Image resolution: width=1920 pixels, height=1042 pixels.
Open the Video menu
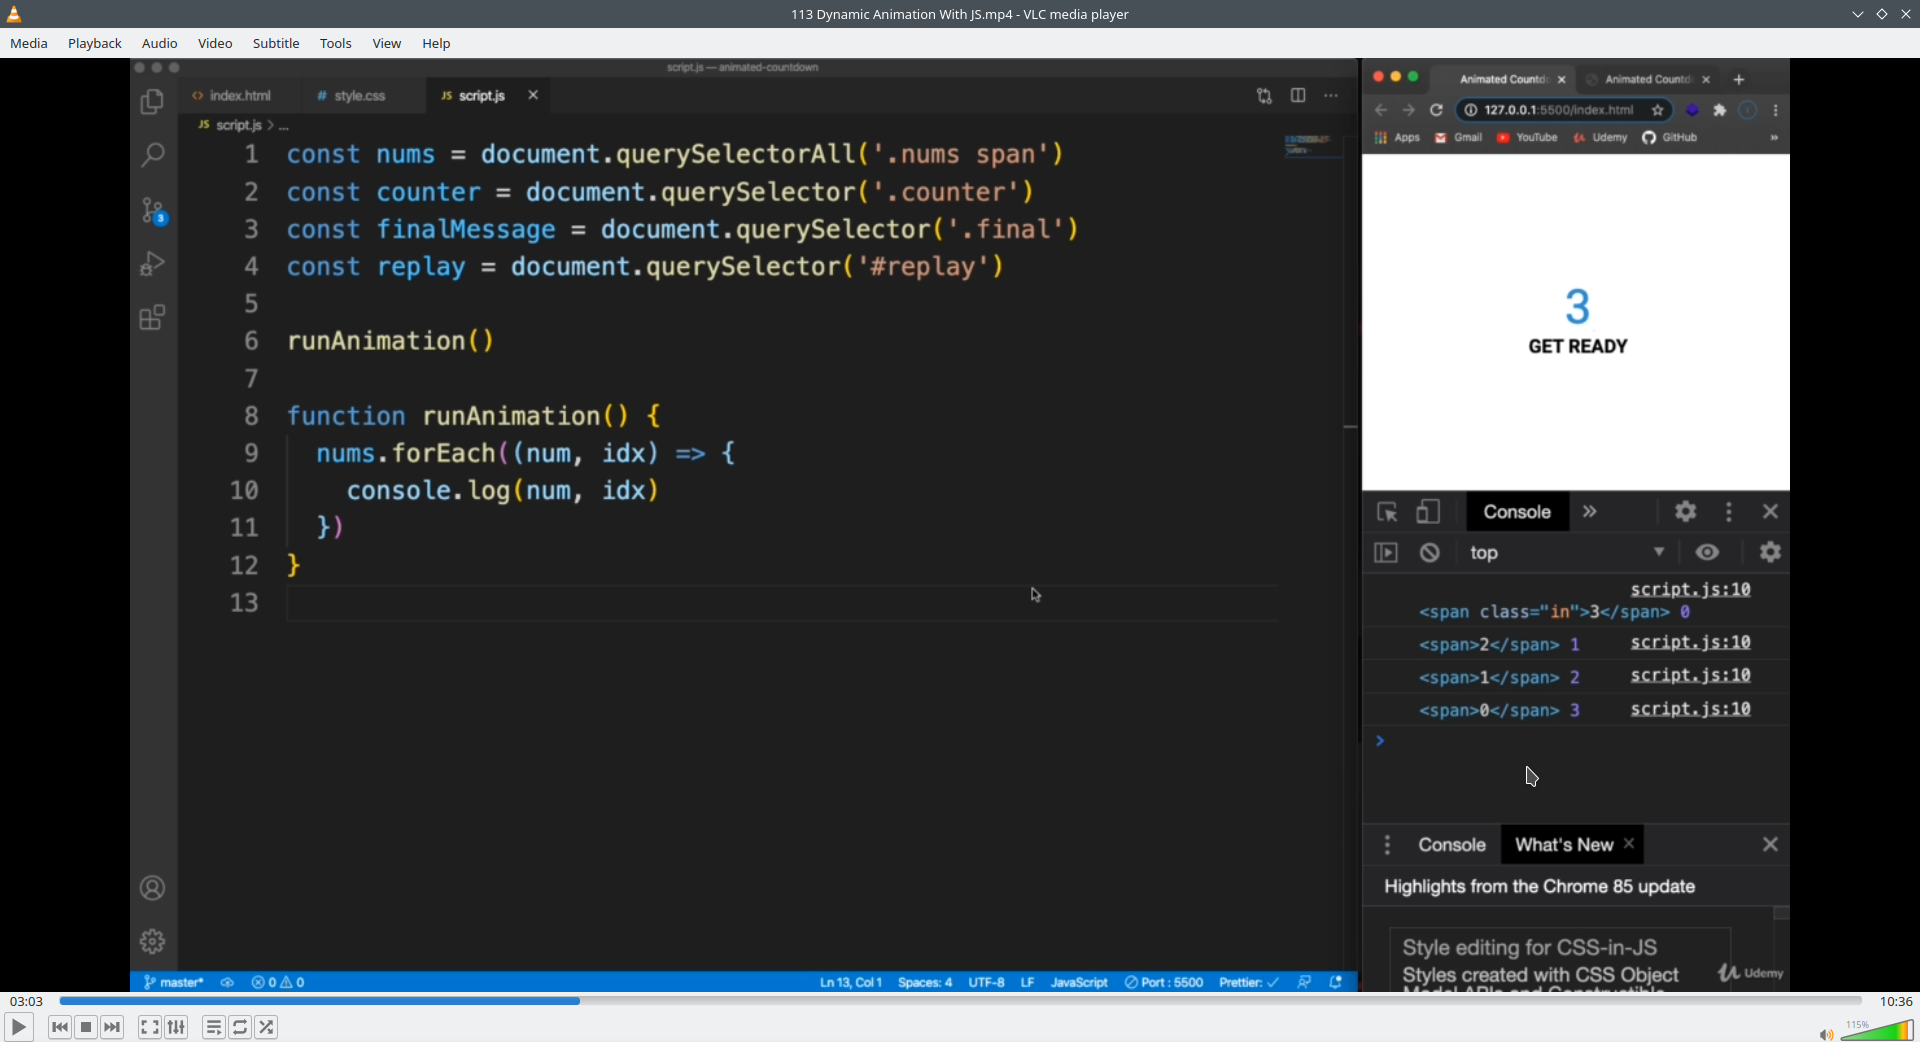pyautogui.click(x=215, y=43)
